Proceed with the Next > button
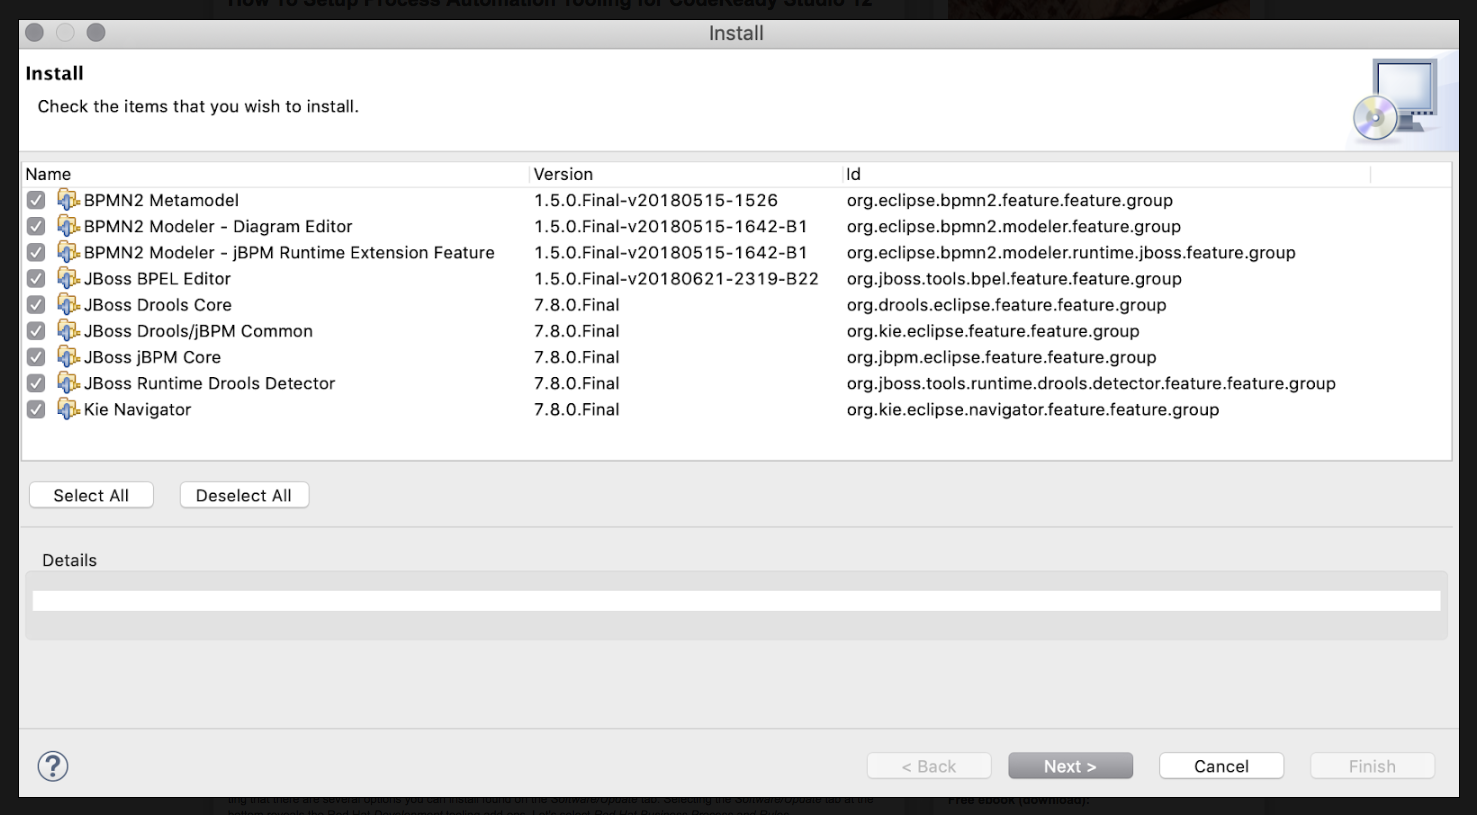 (x=1070, y=766)
